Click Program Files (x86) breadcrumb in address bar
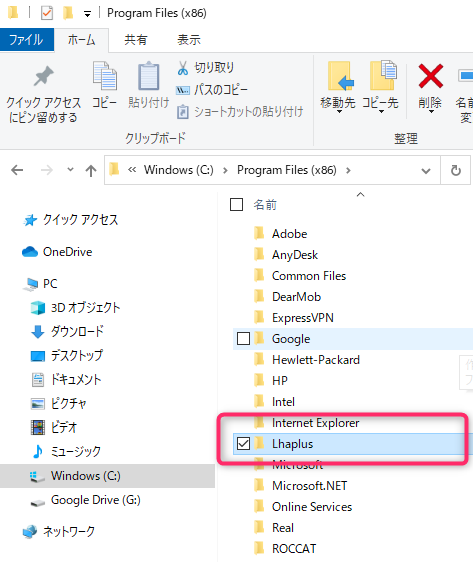The width and height of the screenshot is (473, 562). pos(287,170)
